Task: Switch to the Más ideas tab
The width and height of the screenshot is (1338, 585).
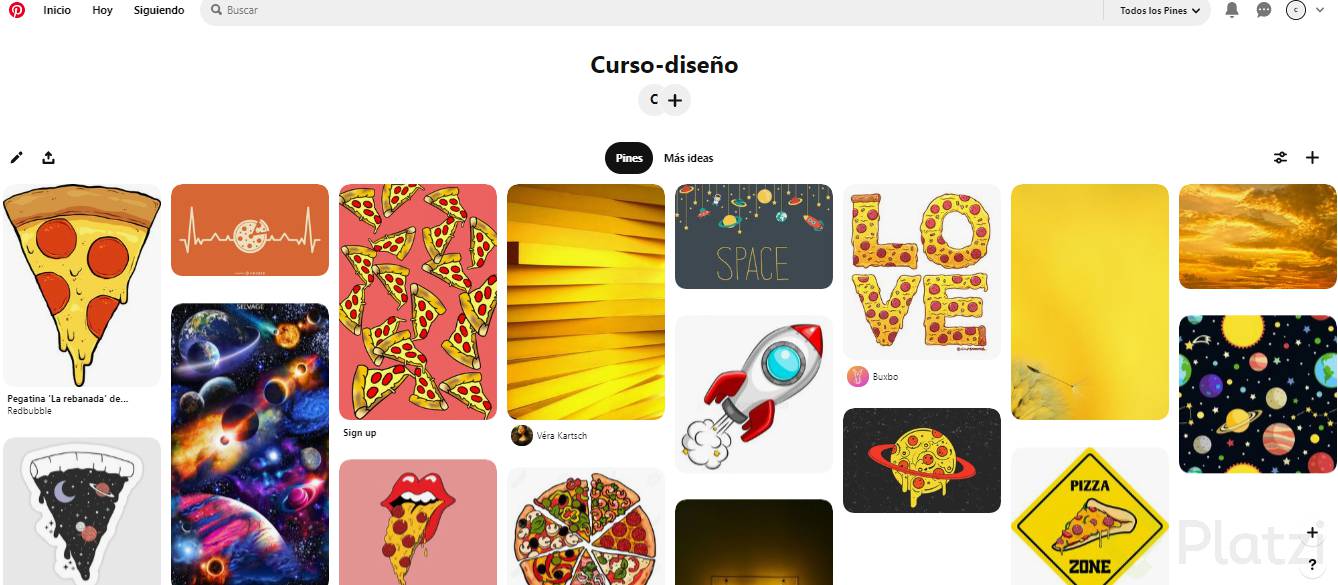Action: [x=689, y=158]
